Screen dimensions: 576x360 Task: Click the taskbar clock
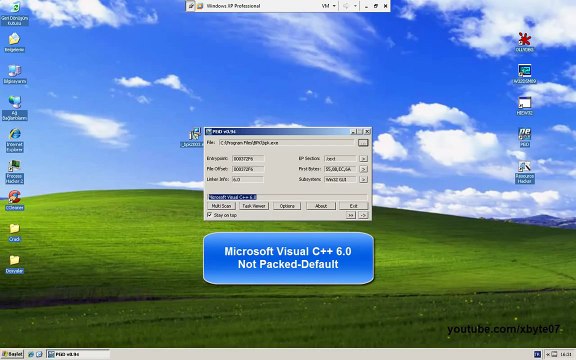(566, 354)
